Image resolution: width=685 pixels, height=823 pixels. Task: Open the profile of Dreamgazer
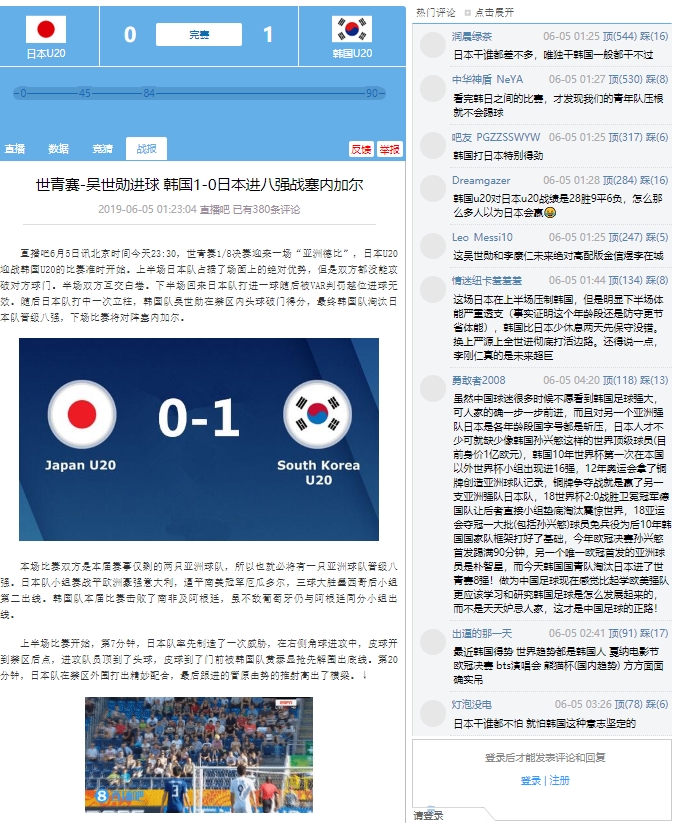point(481,180)
